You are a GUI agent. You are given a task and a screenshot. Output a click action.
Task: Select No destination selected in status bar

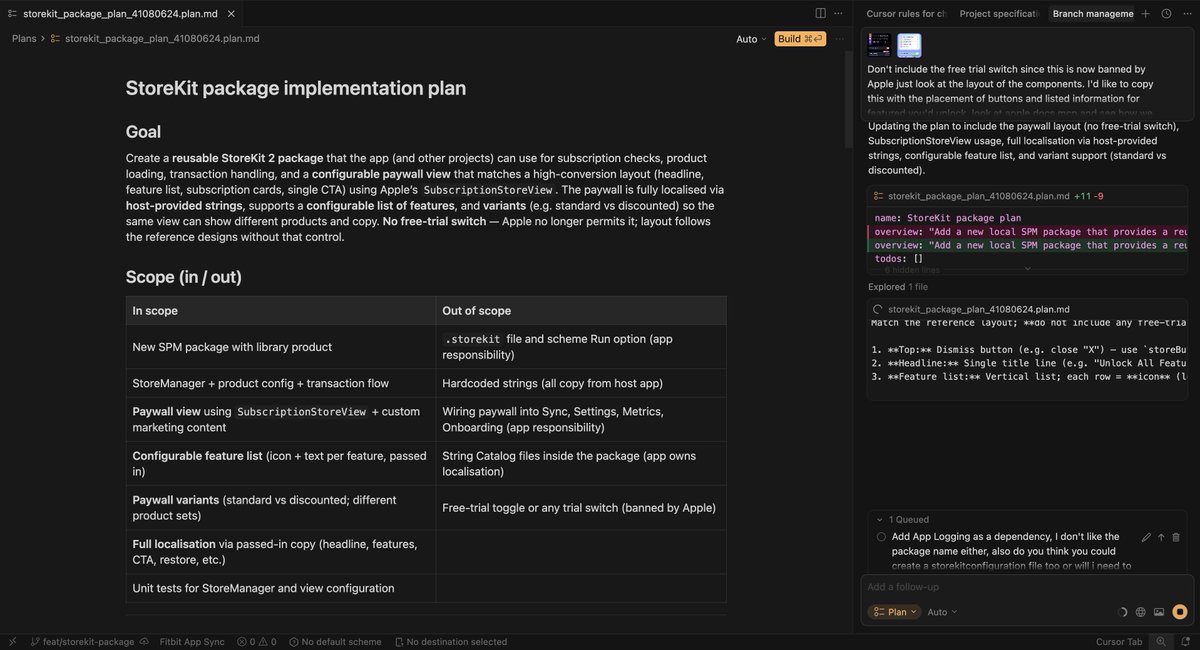tap(450, 642)
